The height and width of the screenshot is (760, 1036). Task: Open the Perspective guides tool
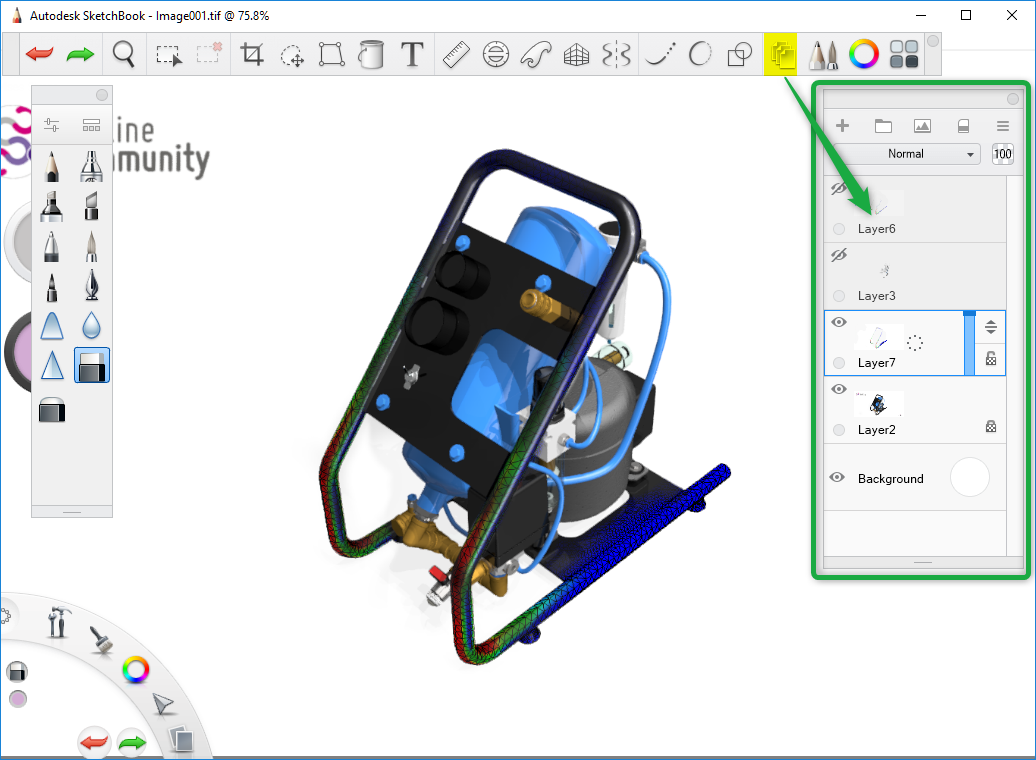coord(576,54)
